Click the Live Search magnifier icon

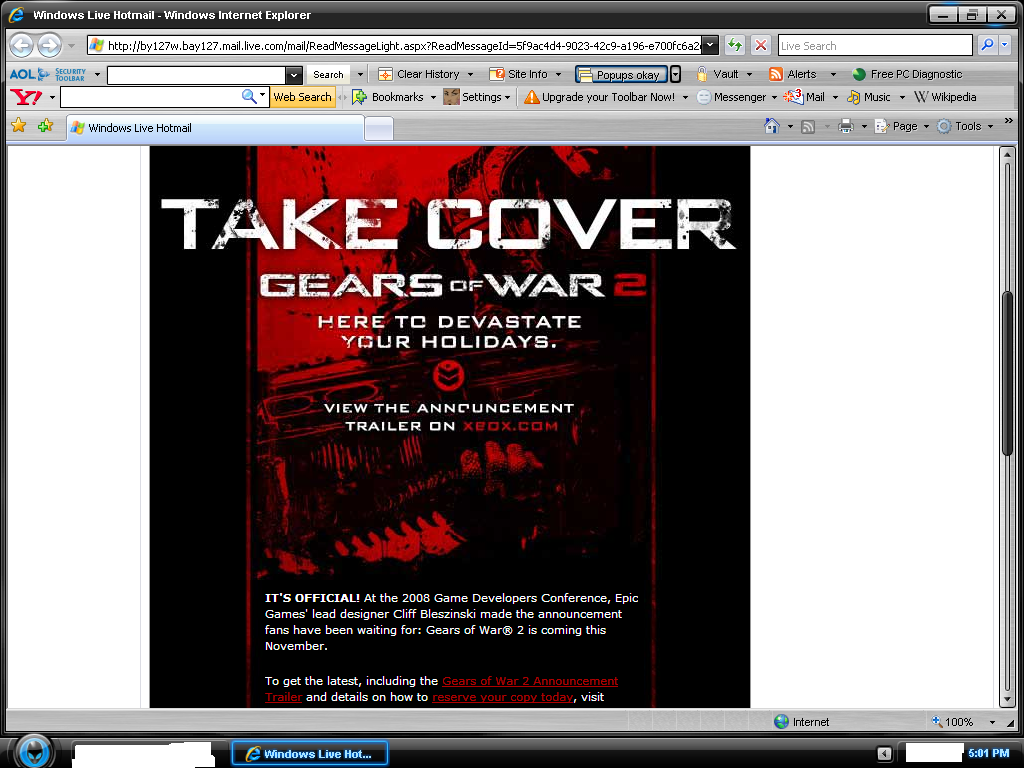tap(987, 45)
